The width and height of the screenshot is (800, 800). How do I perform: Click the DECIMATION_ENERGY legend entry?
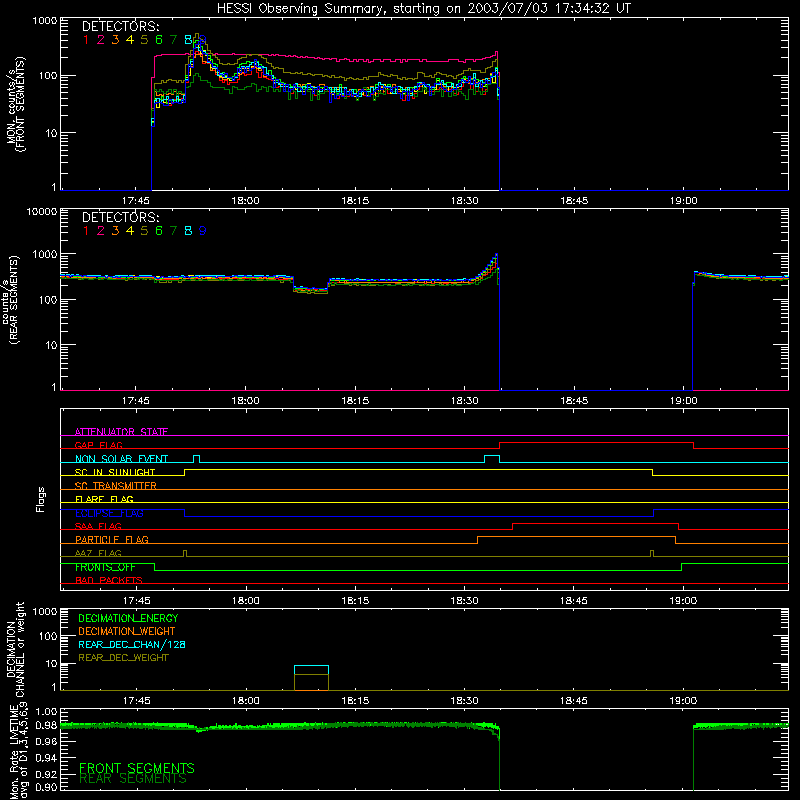pyautogui.click(x=128, y=618)
